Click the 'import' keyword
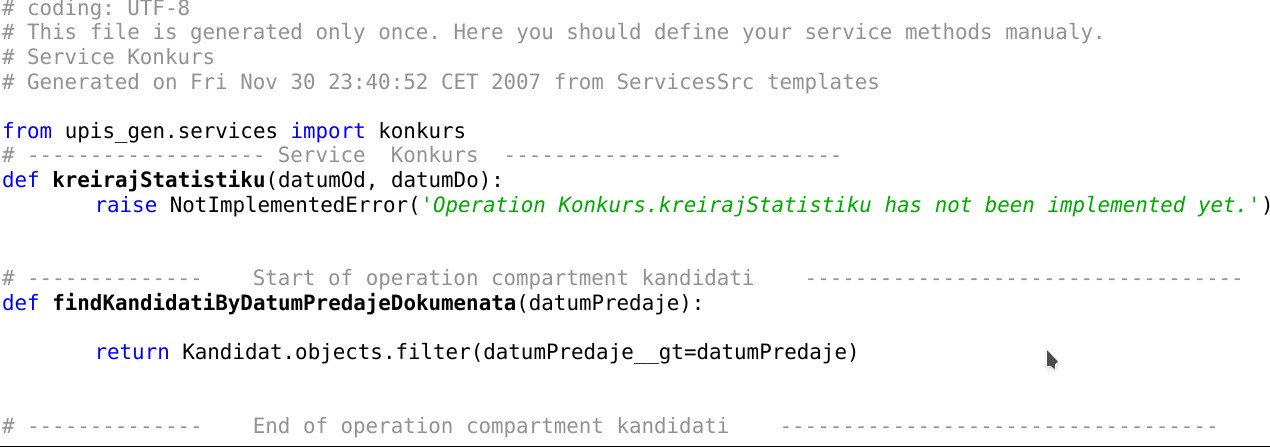This screenshot has height=447, width=1270. [x=328, y=131]
